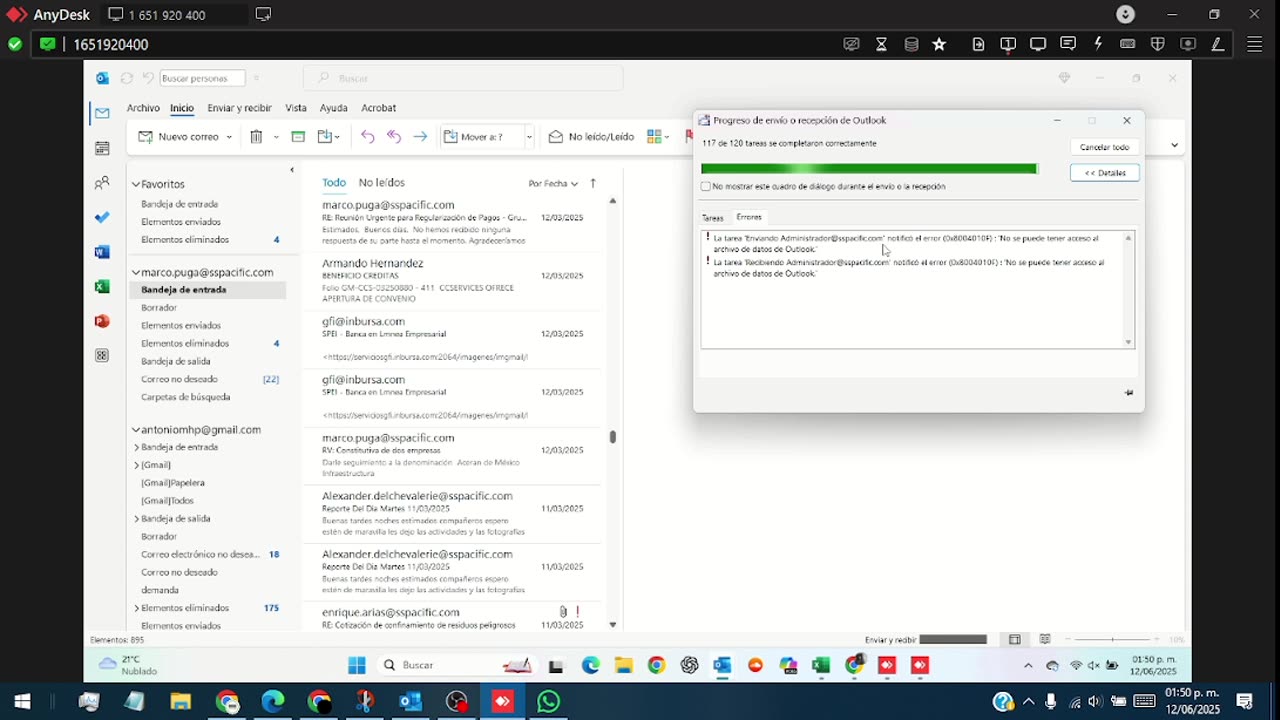Collapse the marco.puga@sspacific.com account
1280x720 pixels.
(136, 272)
